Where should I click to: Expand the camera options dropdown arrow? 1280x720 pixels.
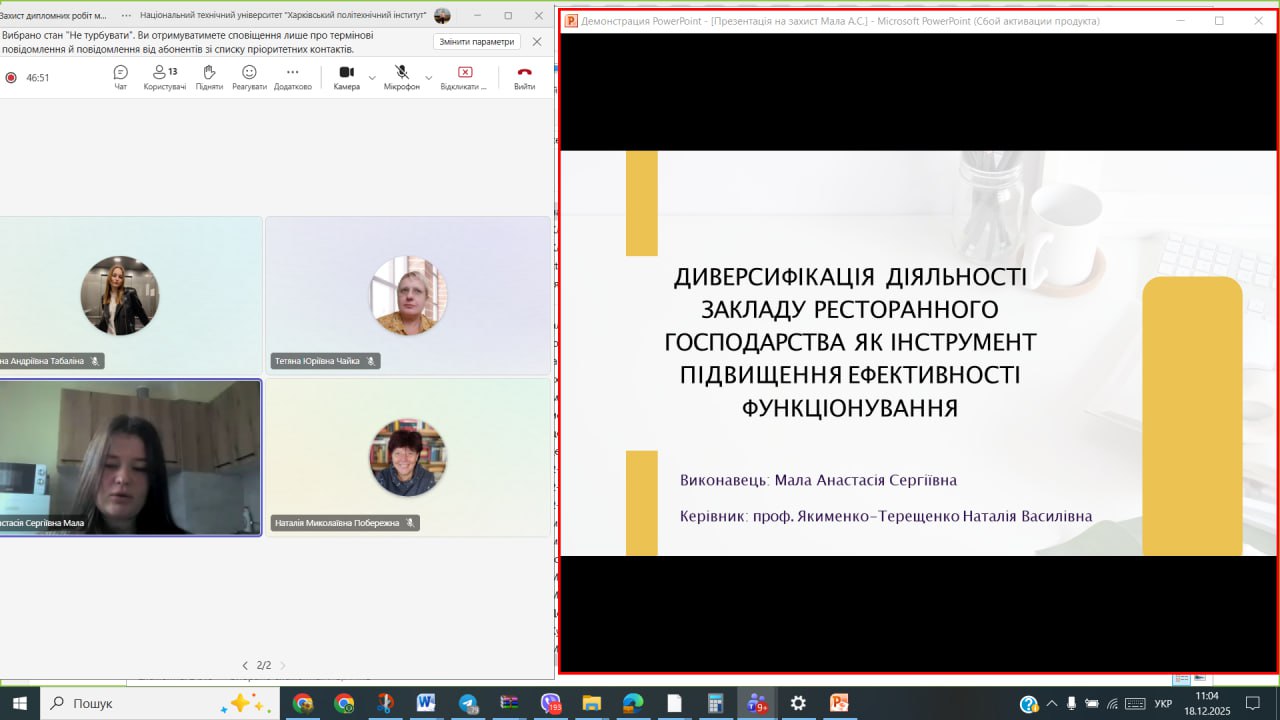tap(372, 77)
